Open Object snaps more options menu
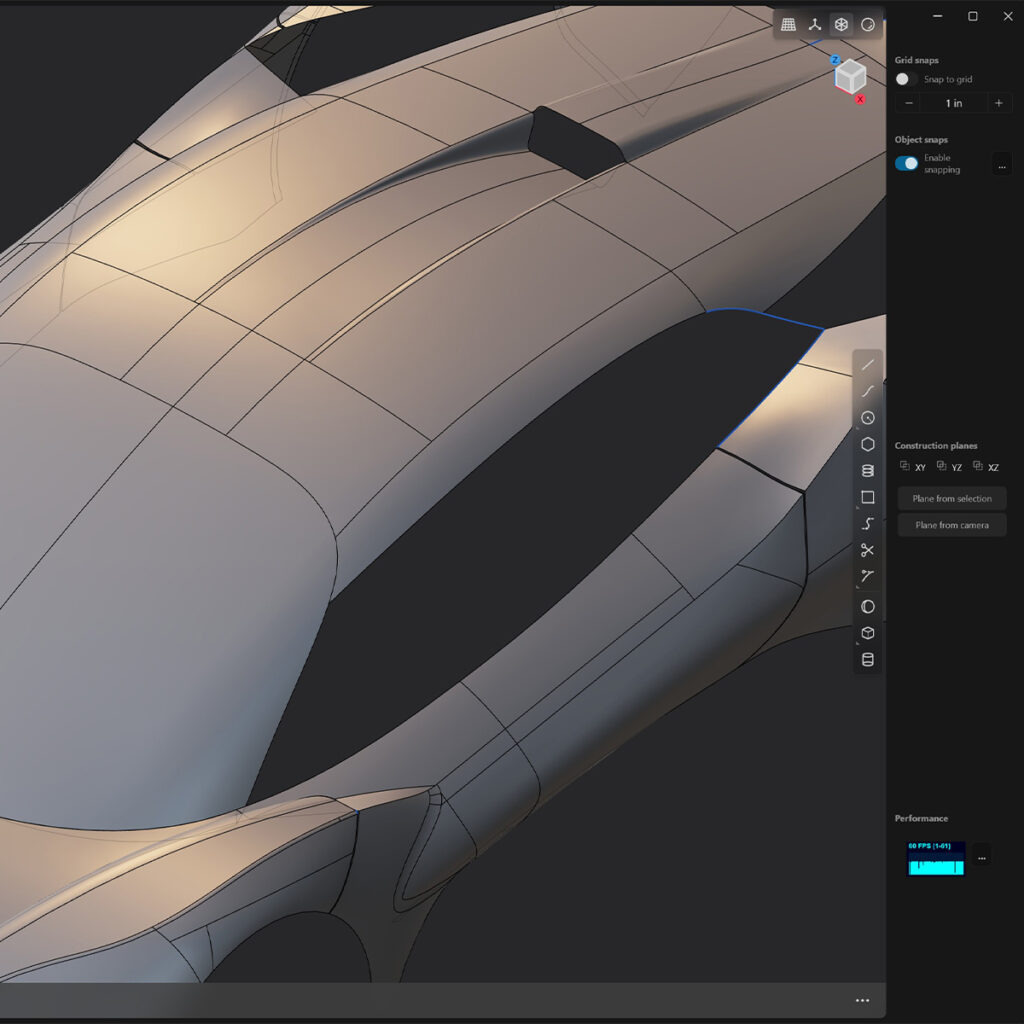Screen dimensions: 1024x1024 click(x=1001, y=165)
